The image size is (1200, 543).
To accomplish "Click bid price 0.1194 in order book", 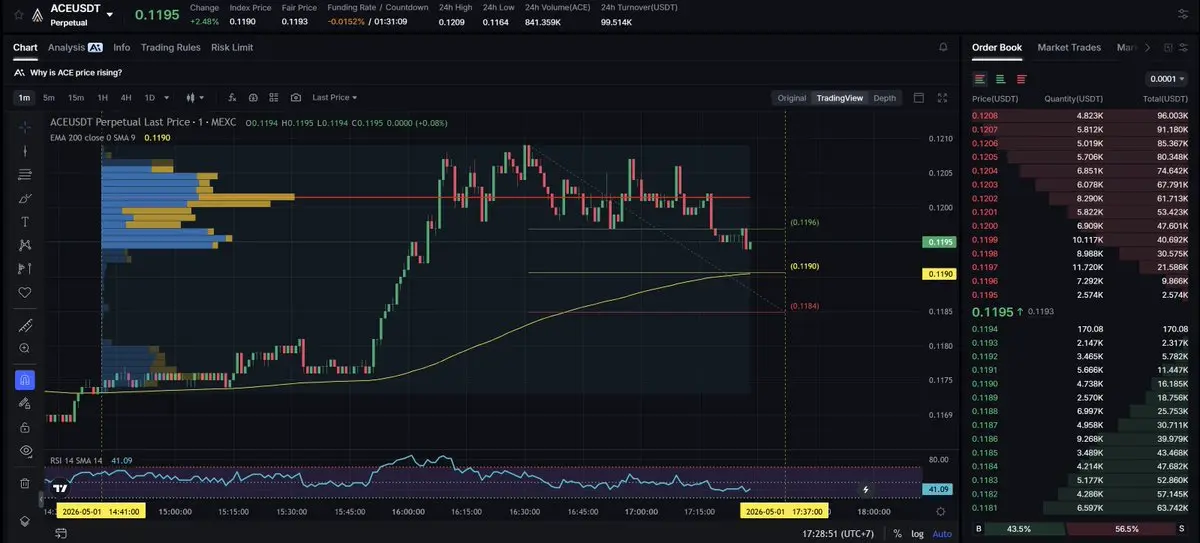I will (x=985, y=329).
